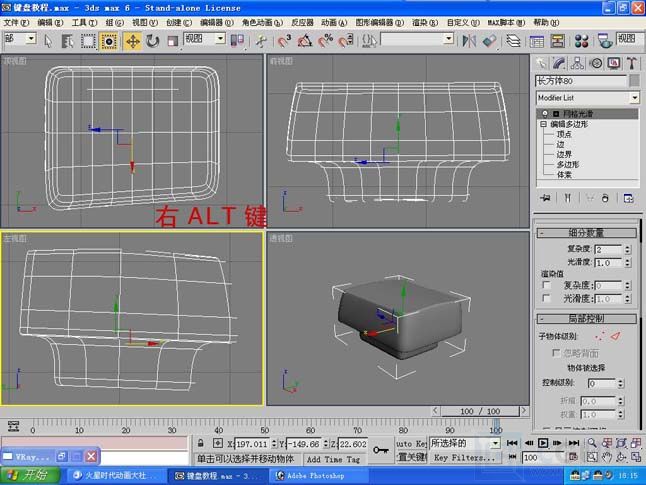Image resolution: width=646 pixels, height=485 pixels.
Task: Enable the render 复杂度 checkbox
Action: coord(546,285)
